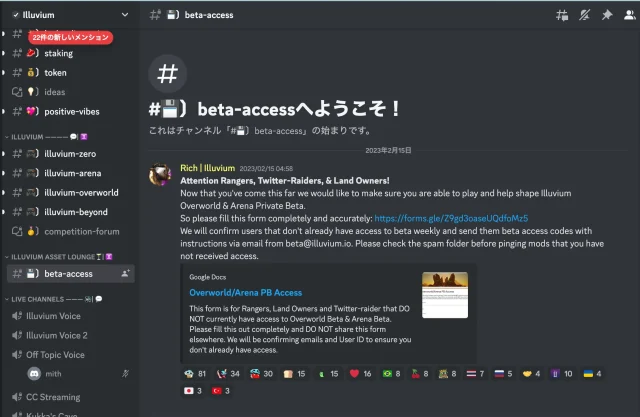This screenshot has height=417, width=640.
Task: Toggle the Ukraine flag reaction 4
Action: tap(592, 374)
